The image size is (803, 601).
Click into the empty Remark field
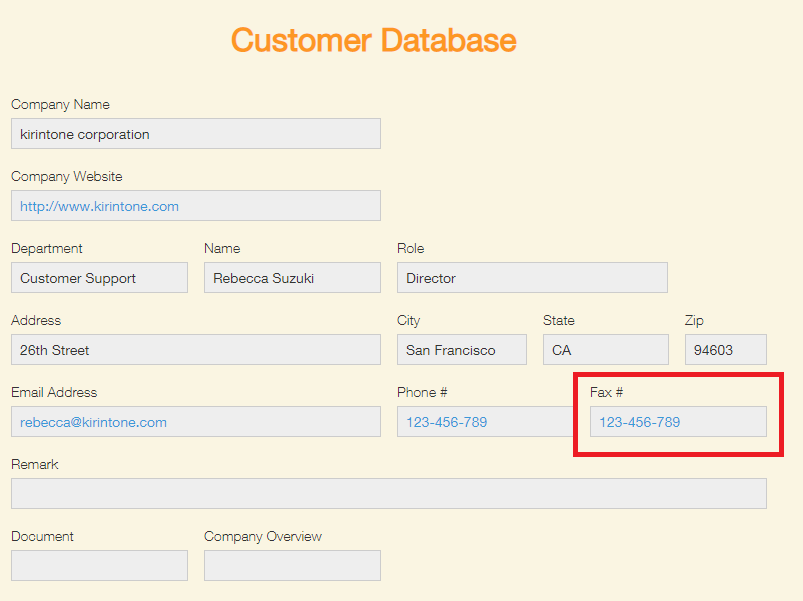pyautogui.click(x=388, y=494)
